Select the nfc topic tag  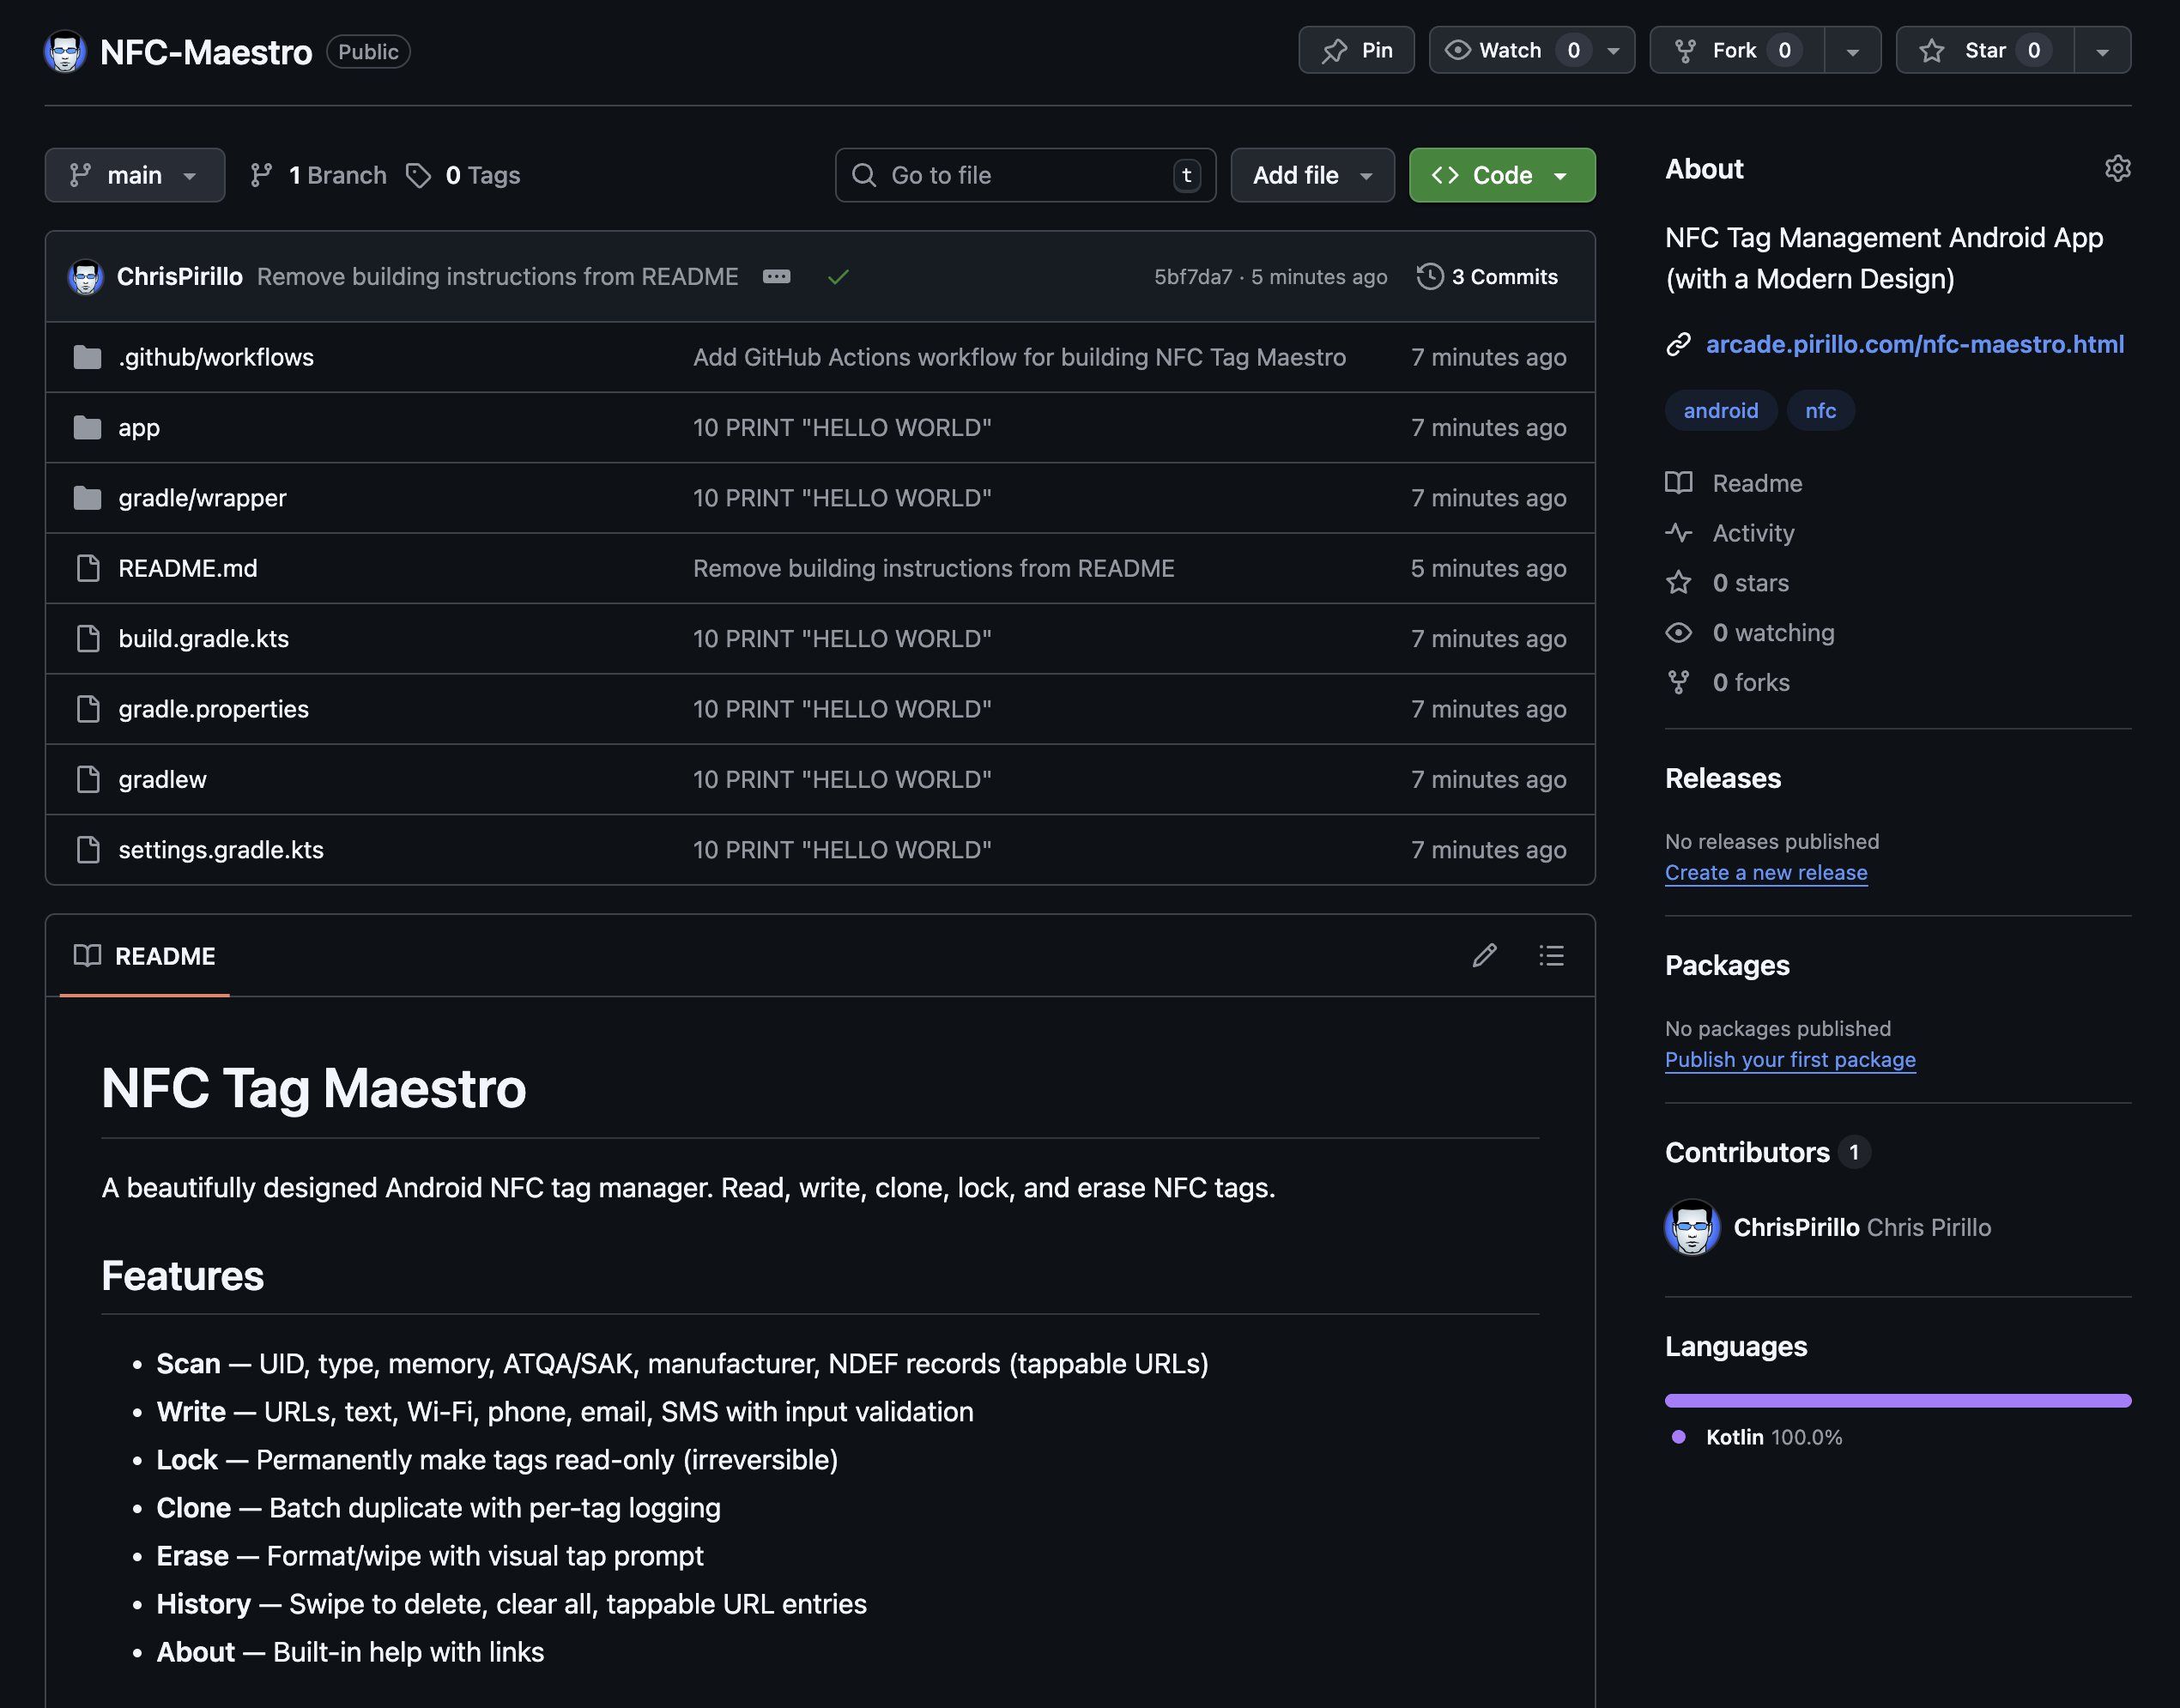1820,410
